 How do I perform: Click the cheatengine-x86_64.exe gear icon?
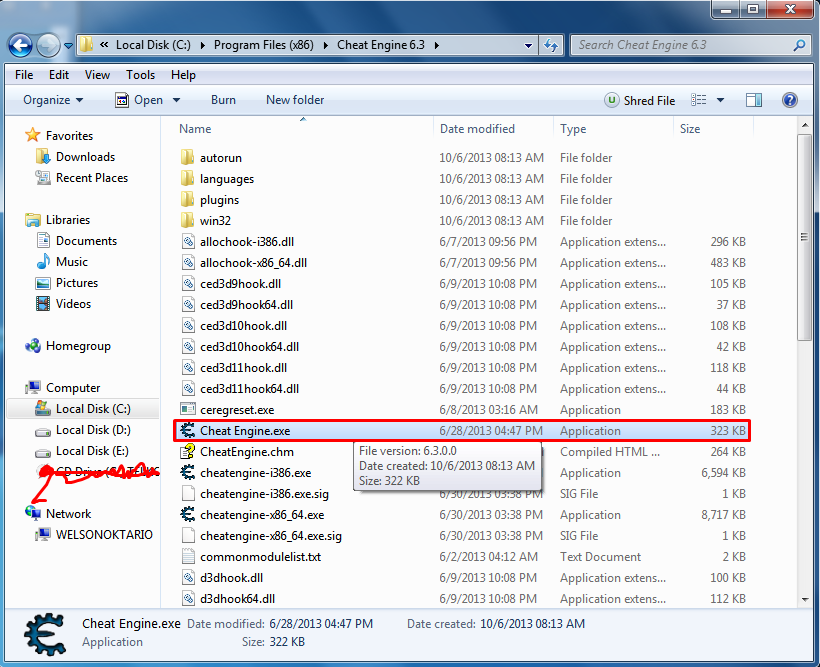click(187, 515)
